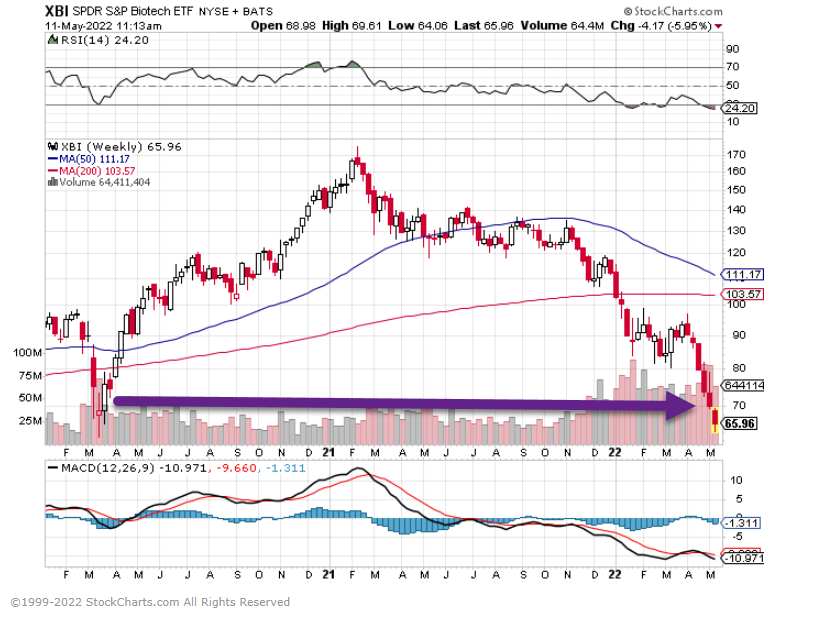Click the volume bars icon in the legend
Screen dimensions: 821x619
(52, 182)
